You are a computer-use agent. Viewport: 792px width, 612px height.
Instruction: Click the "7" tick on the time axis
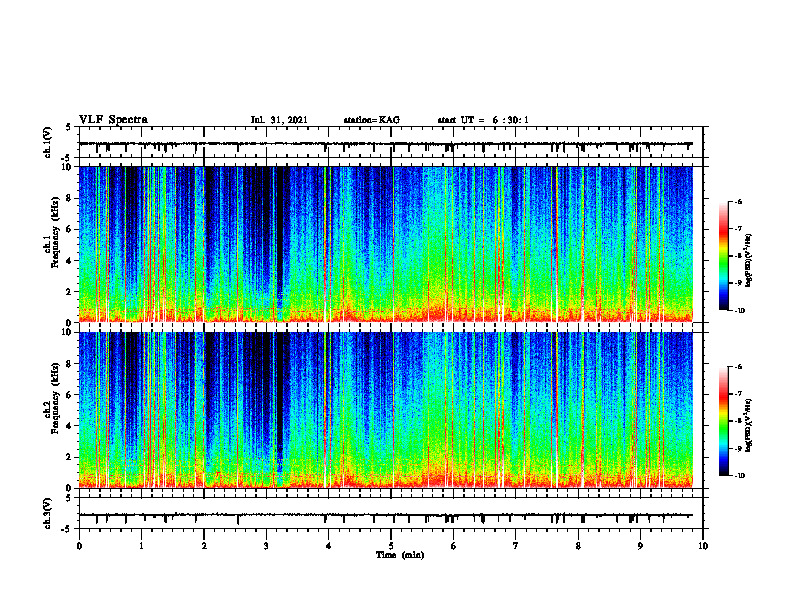pos(516,546)
